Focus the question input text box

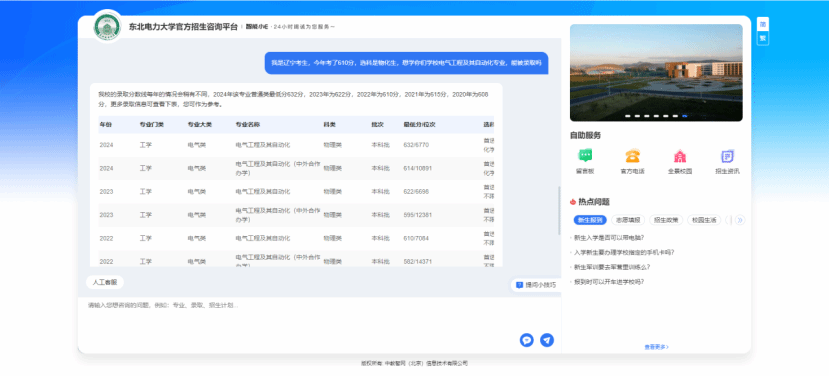[x=319, y=314]
